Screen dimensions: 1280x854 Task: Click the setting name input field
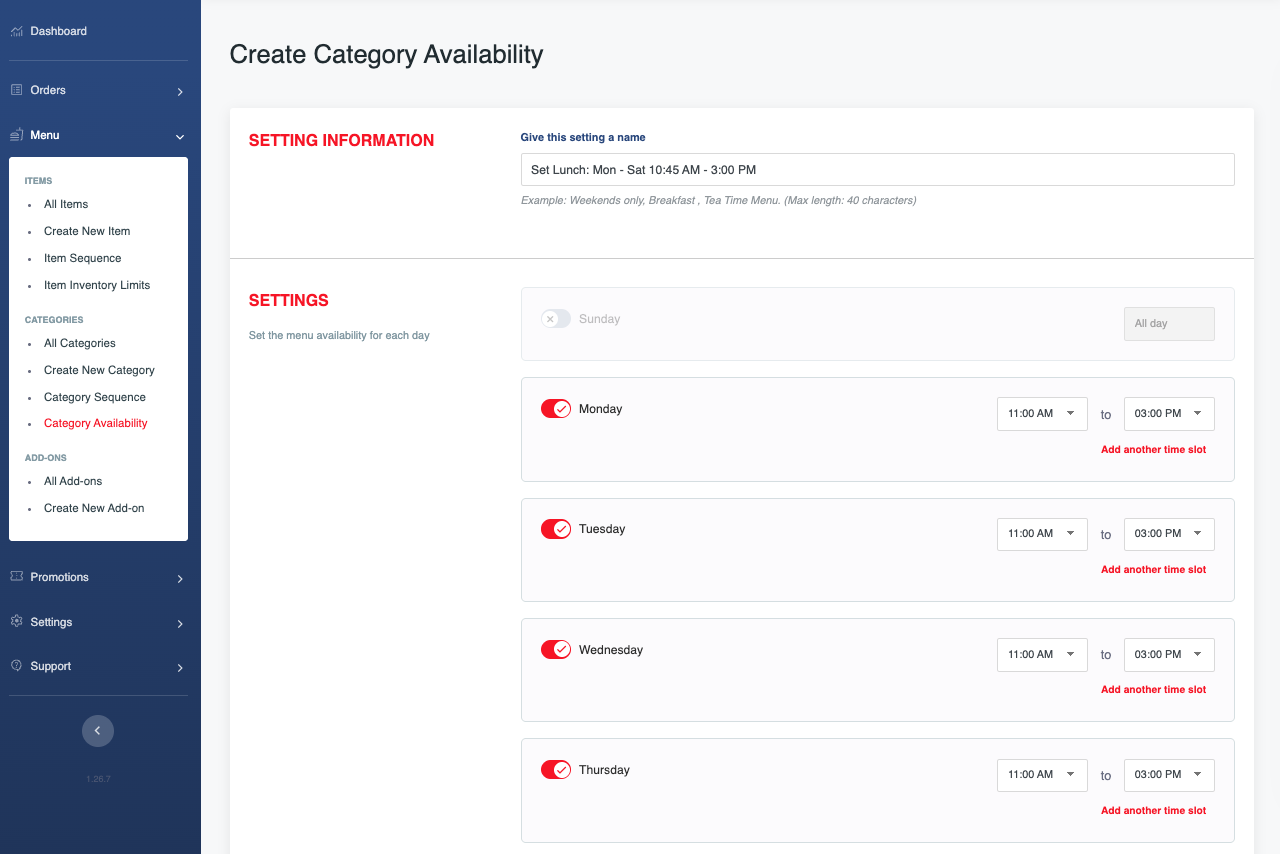pyautogui.click(x=877, y=170)
